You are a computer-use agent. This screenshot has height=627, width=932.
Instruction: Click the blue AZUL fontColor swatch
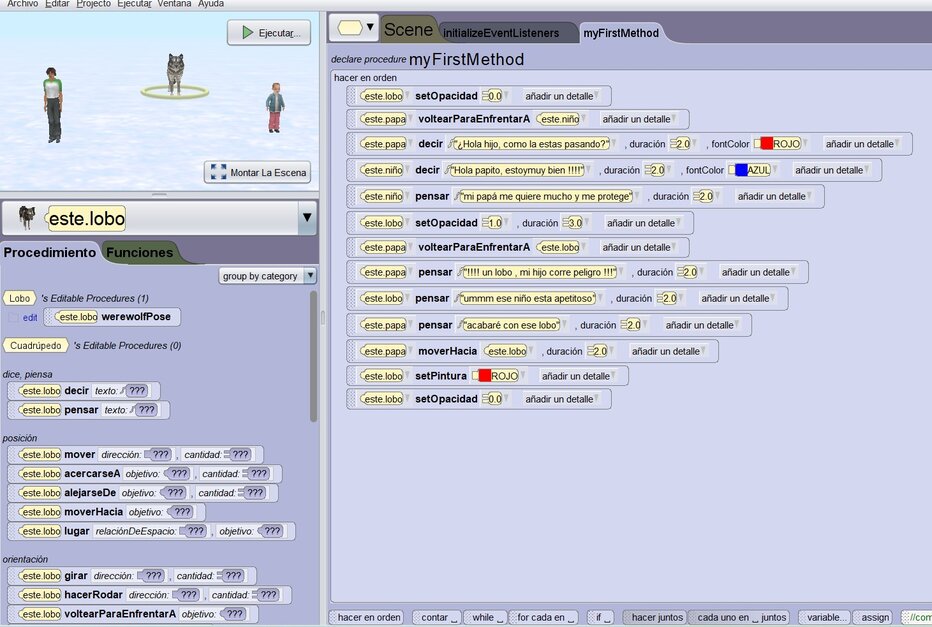[741, 170]
